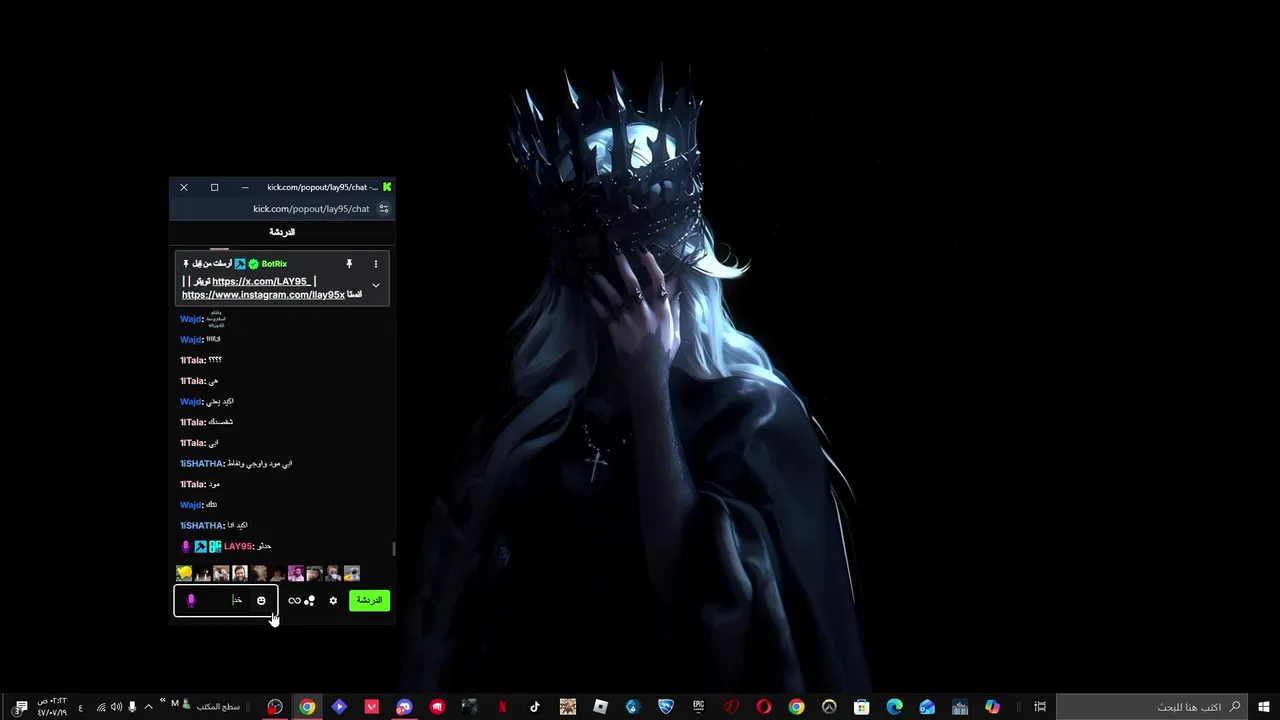1280x720 pixels.
Task: Open TikTok from the taskbar
Action: 535,707
